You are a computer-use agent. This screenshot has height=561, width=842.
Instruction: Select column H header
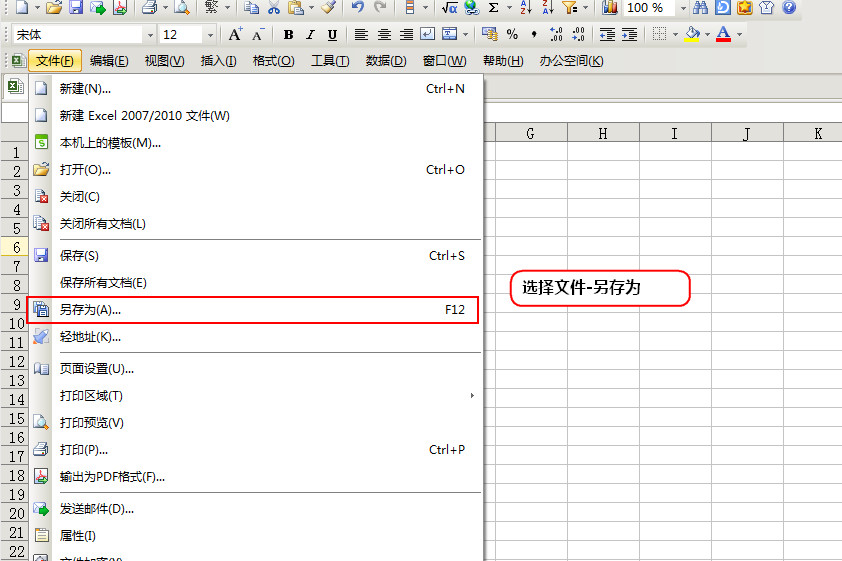click(x=603, y=134)
